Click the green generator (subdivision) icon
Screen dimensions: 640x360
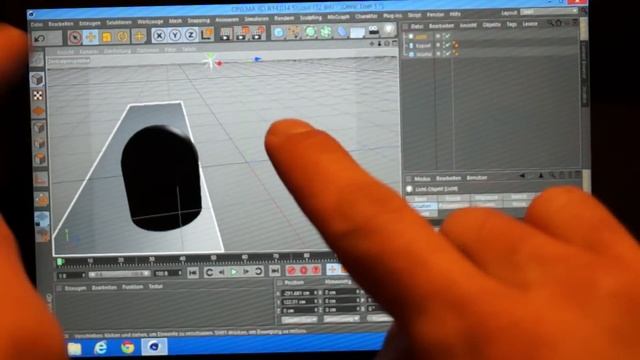(x=310, y=31)
